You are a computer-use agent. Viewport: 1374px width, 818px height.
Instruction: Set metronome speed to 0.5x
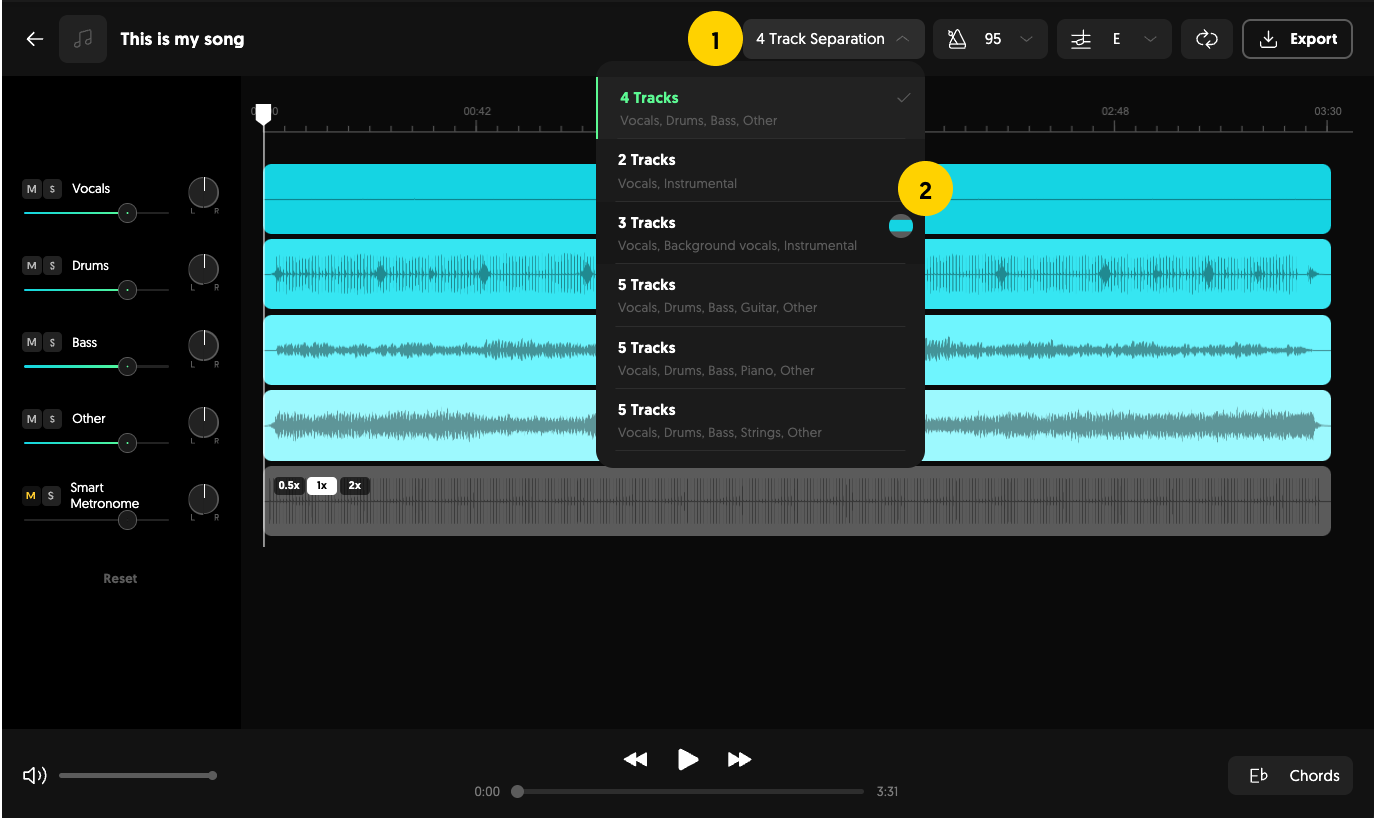(289, 486)
